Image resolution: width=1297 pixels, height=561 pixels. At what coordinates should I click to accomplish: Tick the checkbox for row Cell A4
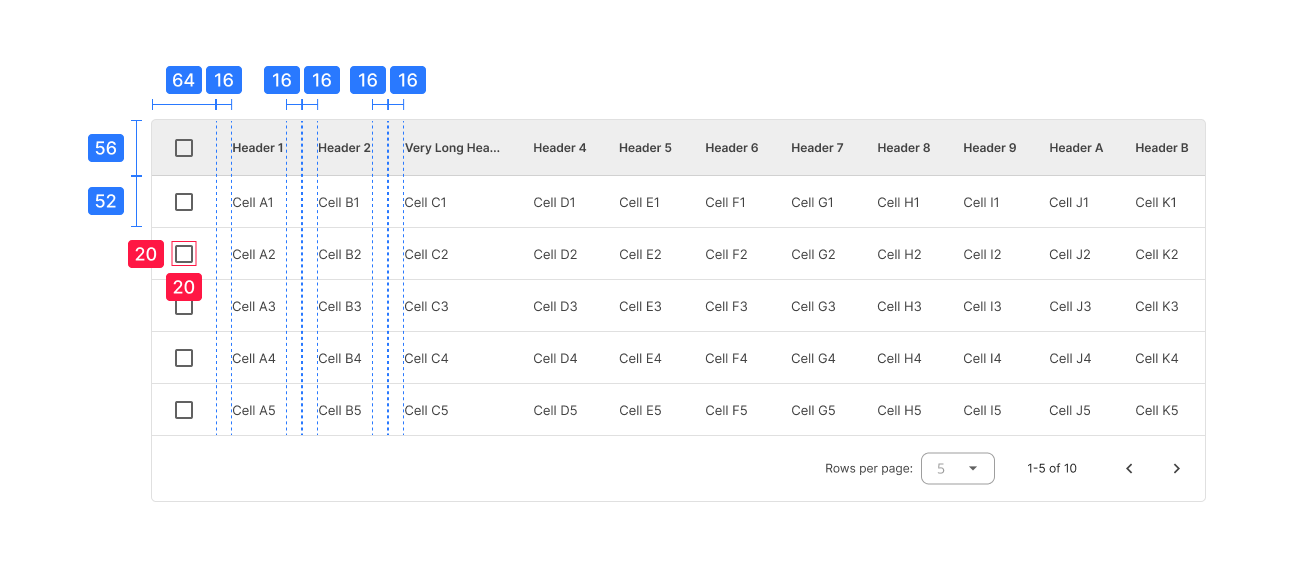pyautogui.click(x=184, y=358)
